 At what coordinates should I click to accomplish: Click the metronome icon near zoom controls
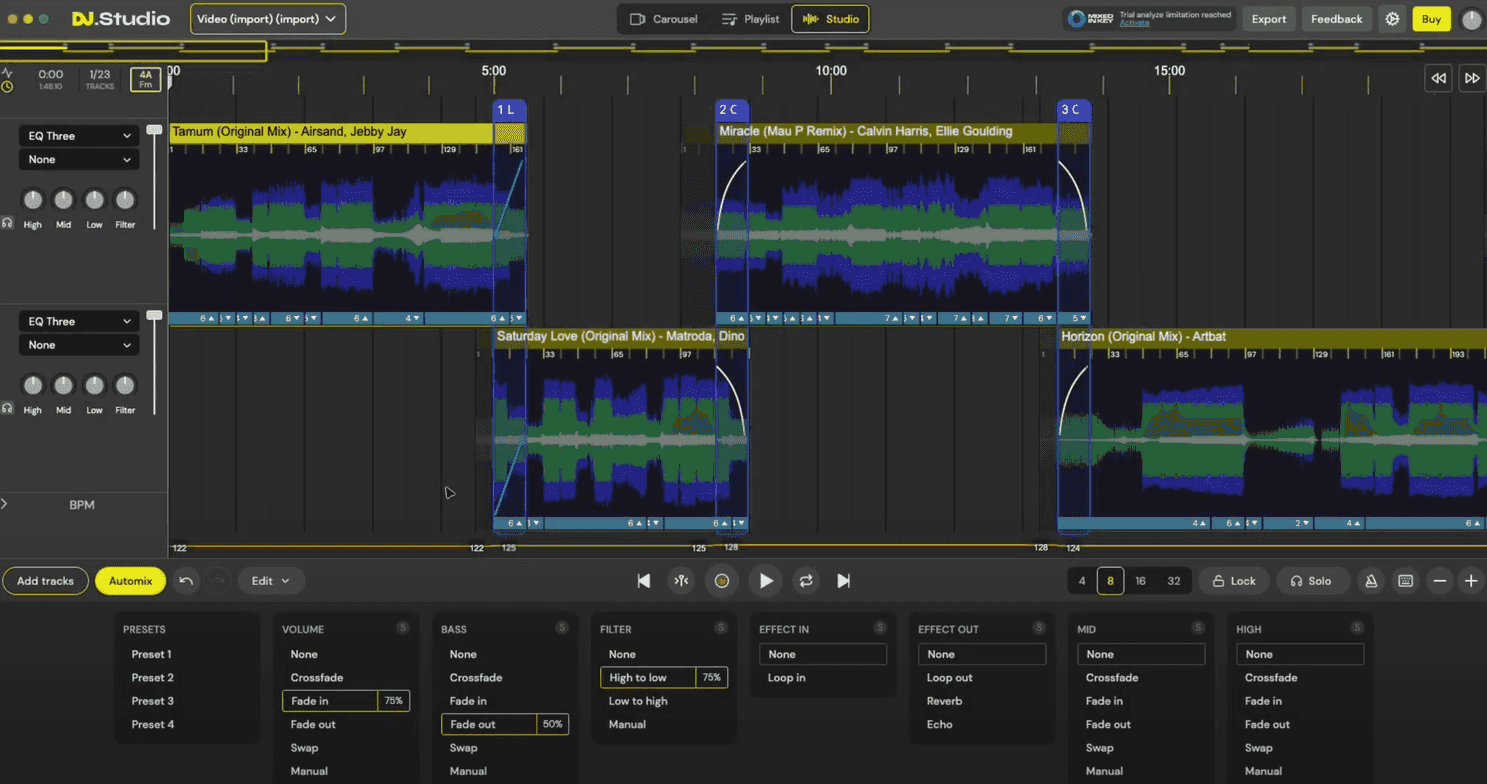point(1371,580)
